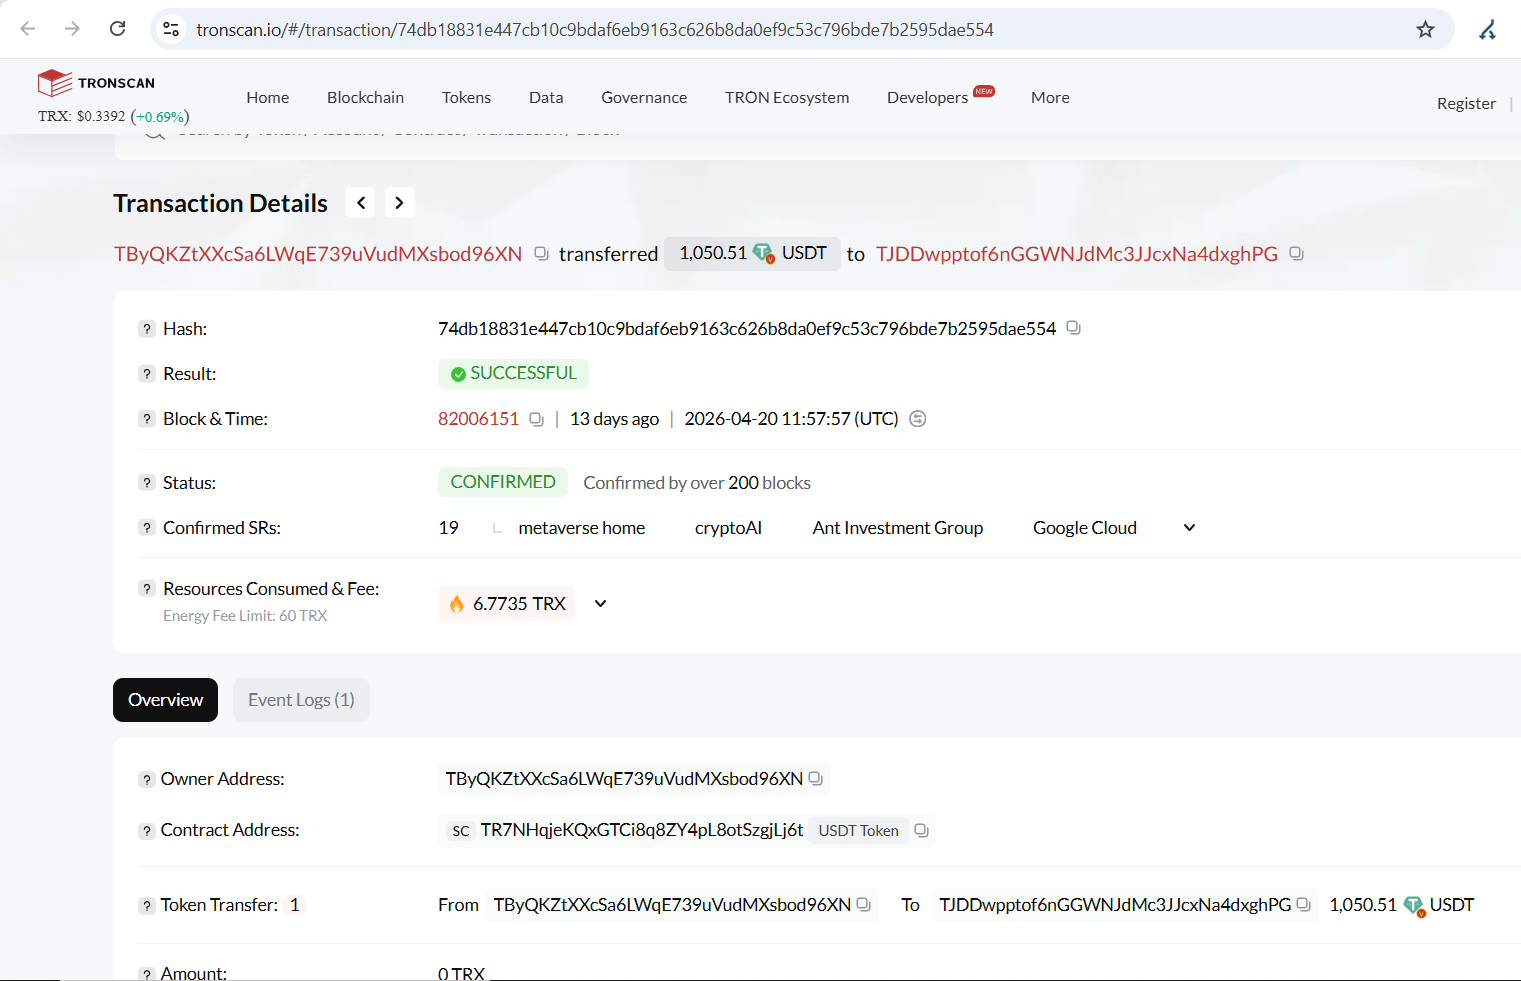
Task: Expand the Confirmed SRs list
Action: 1189,528
